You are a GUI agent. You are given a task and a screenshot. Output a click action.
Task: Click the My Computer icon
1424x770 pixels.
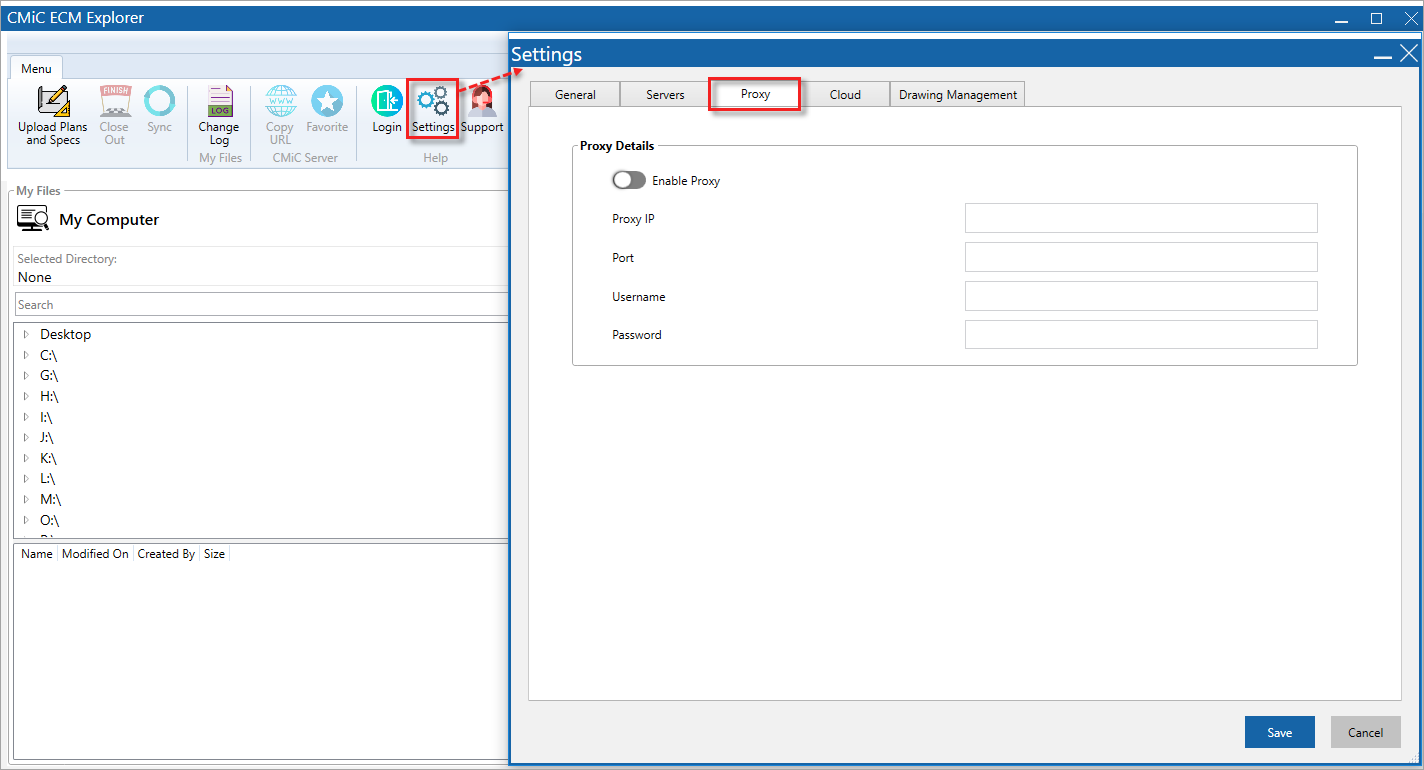coord(33,219)
